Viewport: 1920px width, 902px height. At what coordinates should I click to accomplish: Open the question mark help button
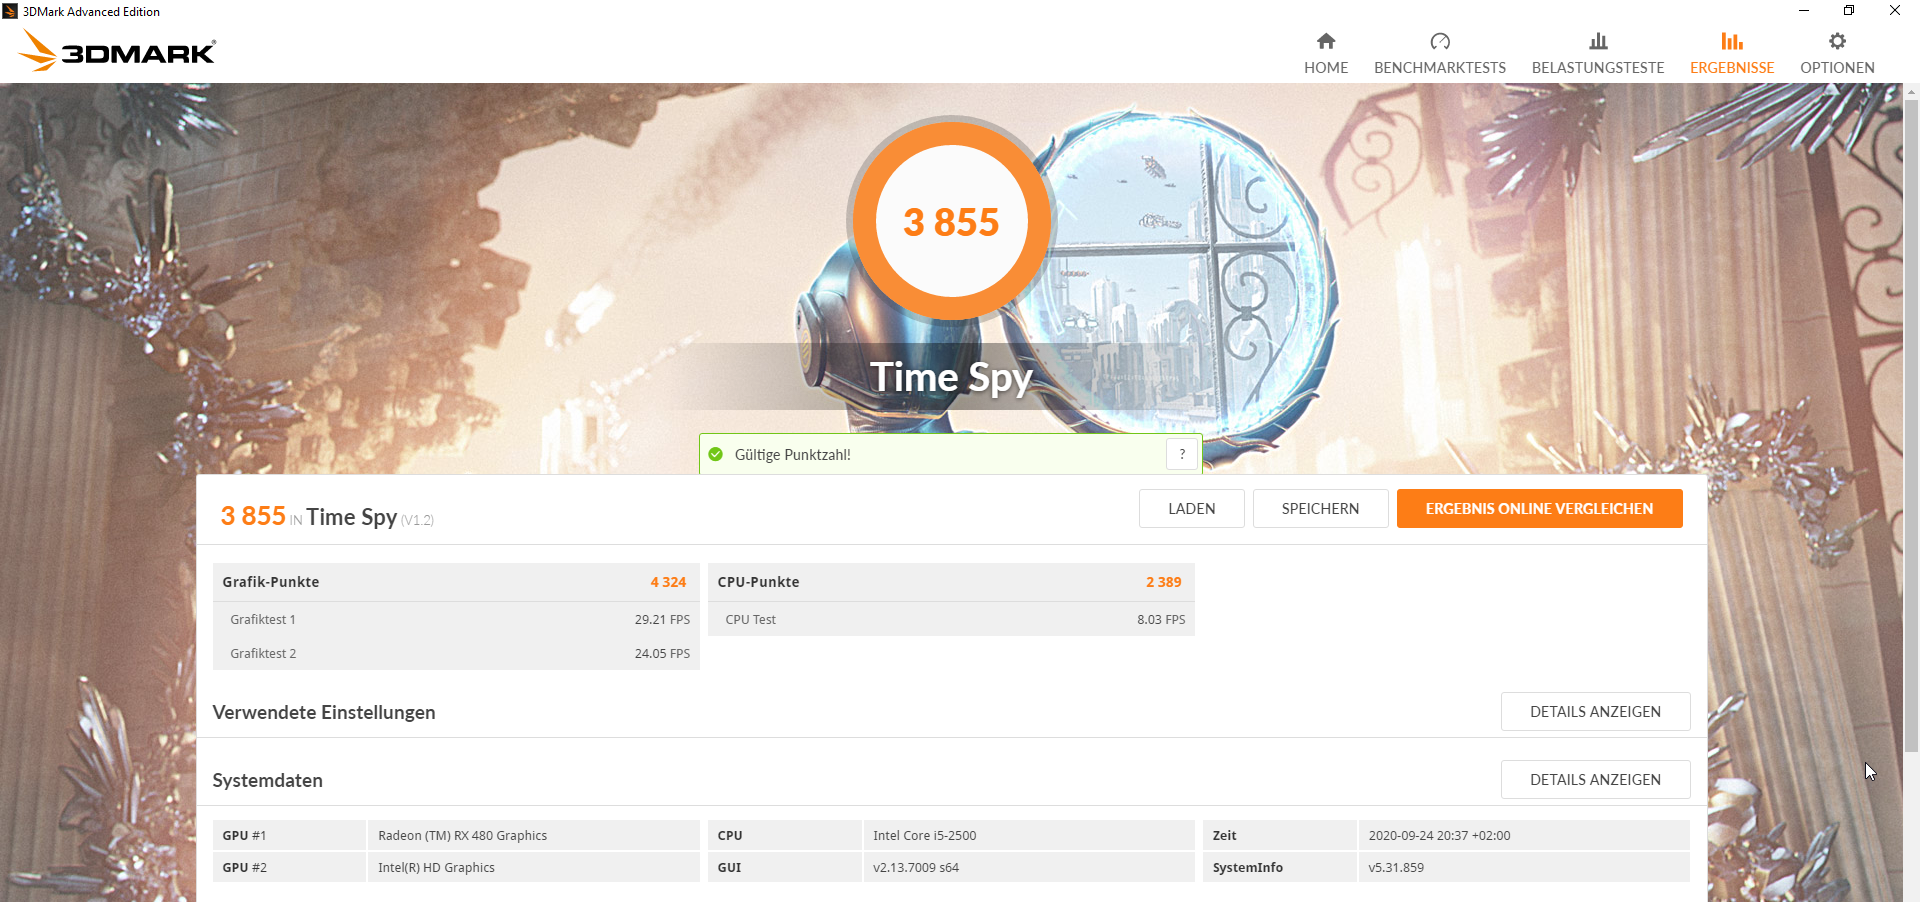1182,454
